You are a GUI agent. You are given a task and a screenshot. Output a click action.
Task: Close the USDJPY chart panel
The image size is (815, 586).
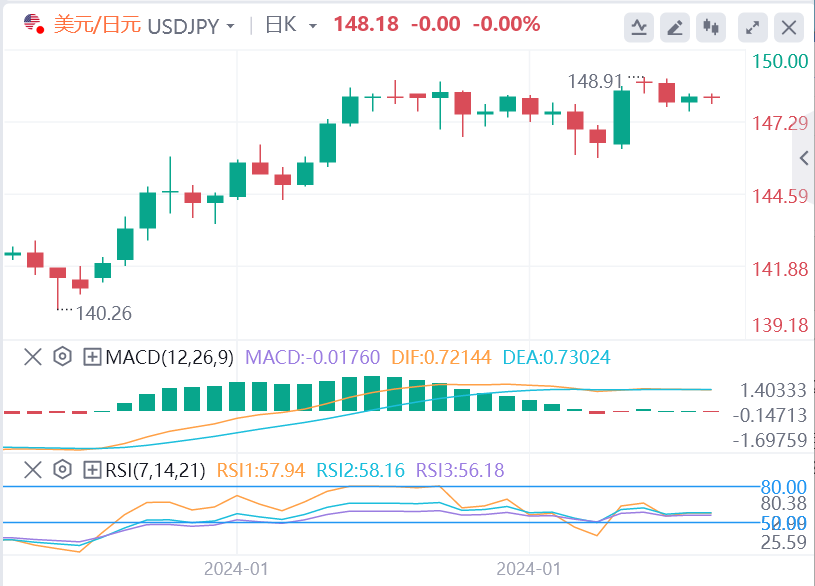[x=790, y=26]
